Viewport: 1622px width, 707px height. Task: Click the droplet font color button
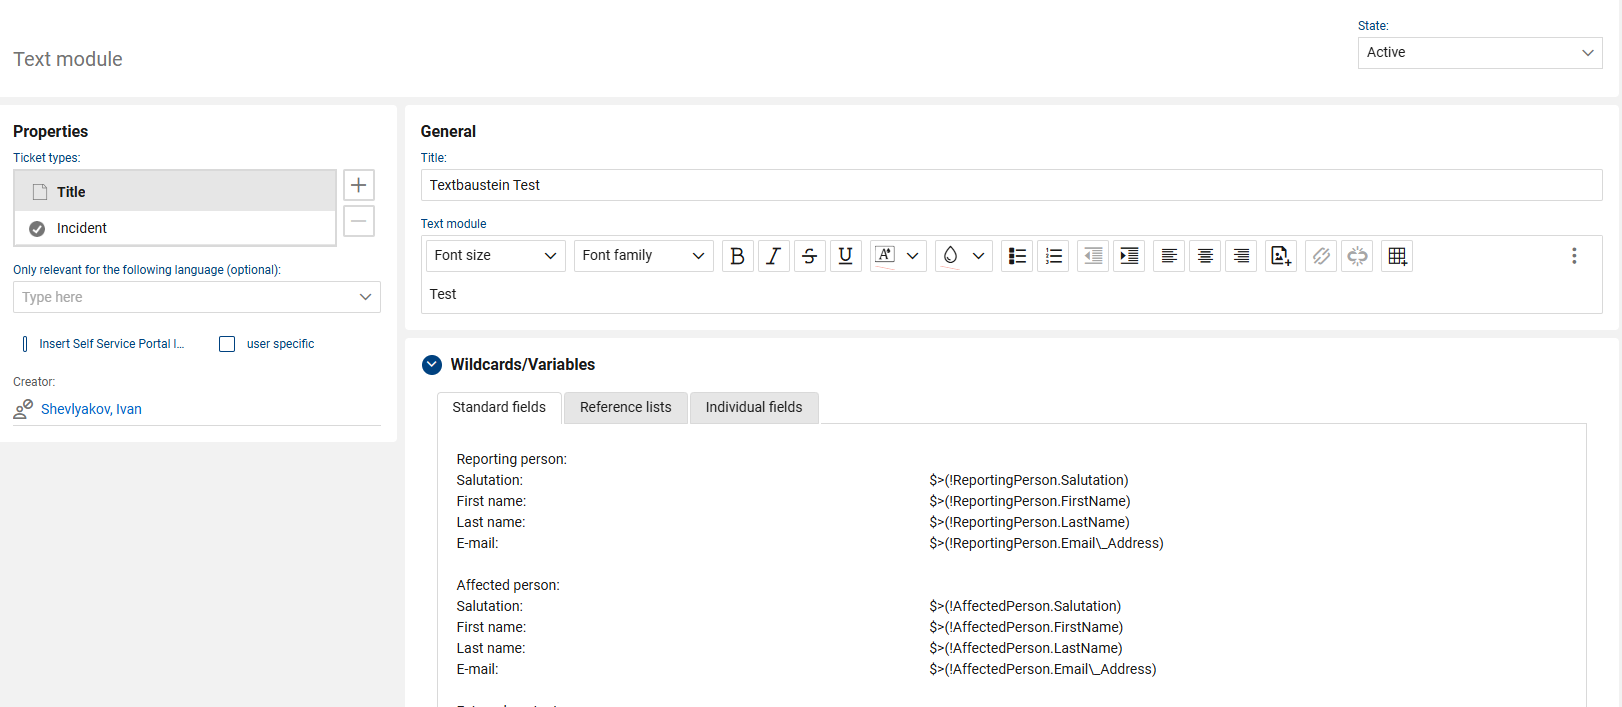(950, 256)
